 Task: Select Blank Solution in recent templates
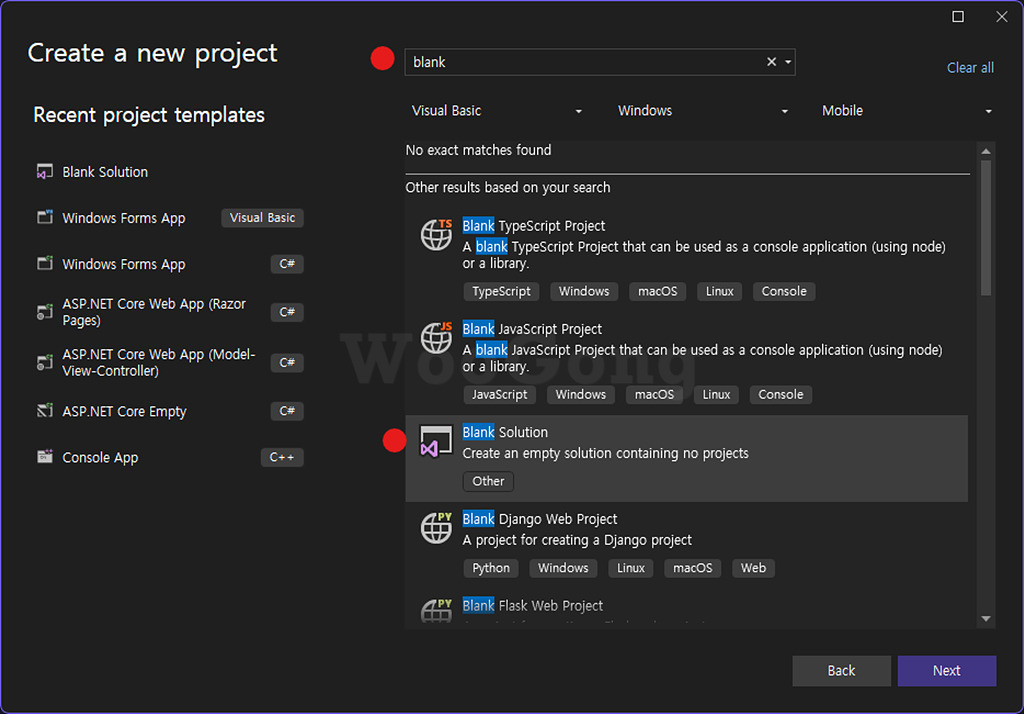(x=170, y=172)
